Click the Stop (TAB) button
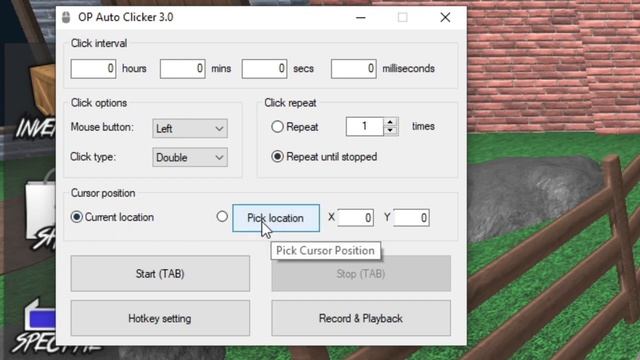640x360 pixels. (361, 273)
